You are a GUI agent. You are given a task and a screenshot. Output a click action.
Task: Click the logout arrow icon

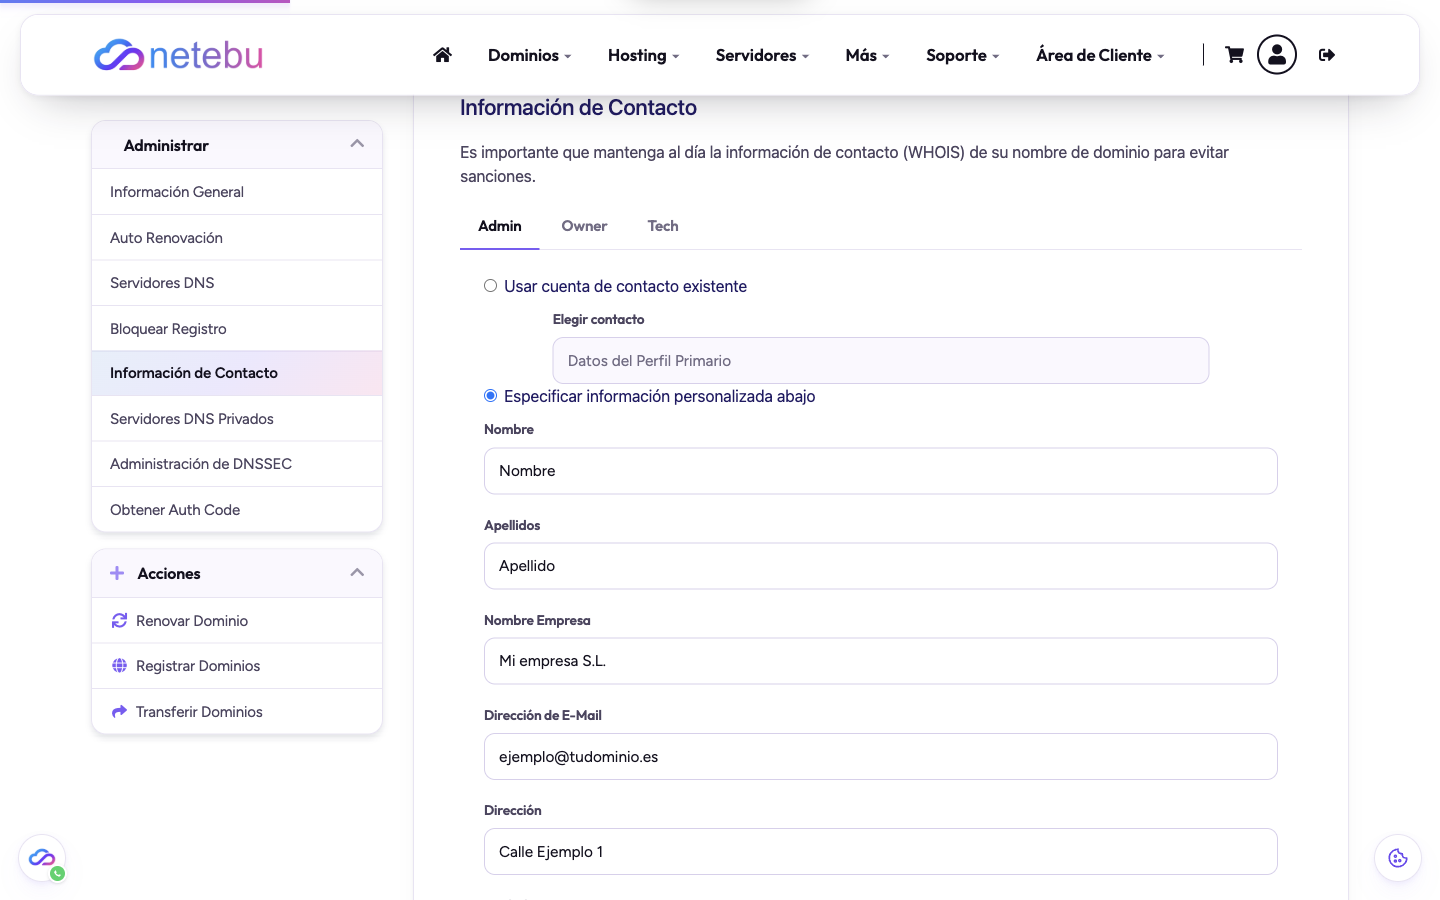coord(1327,55)
